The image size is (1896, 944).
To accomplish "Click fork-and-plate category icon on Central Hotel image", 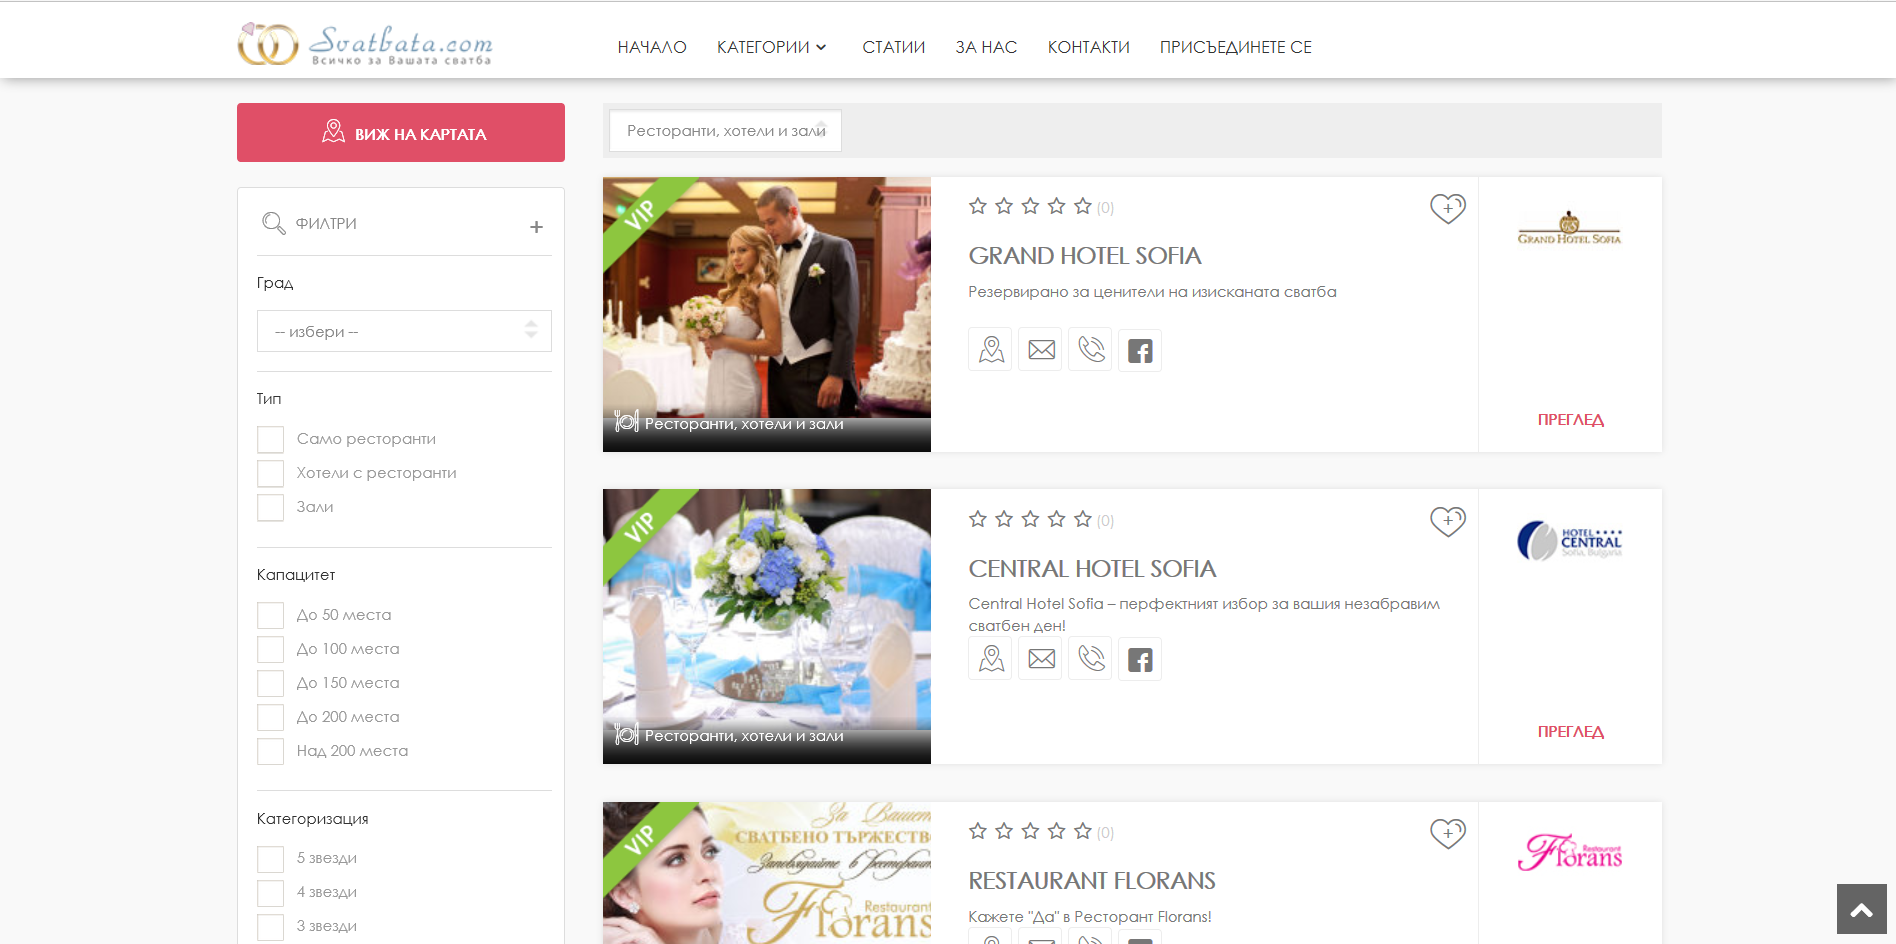I will point(627,734).
